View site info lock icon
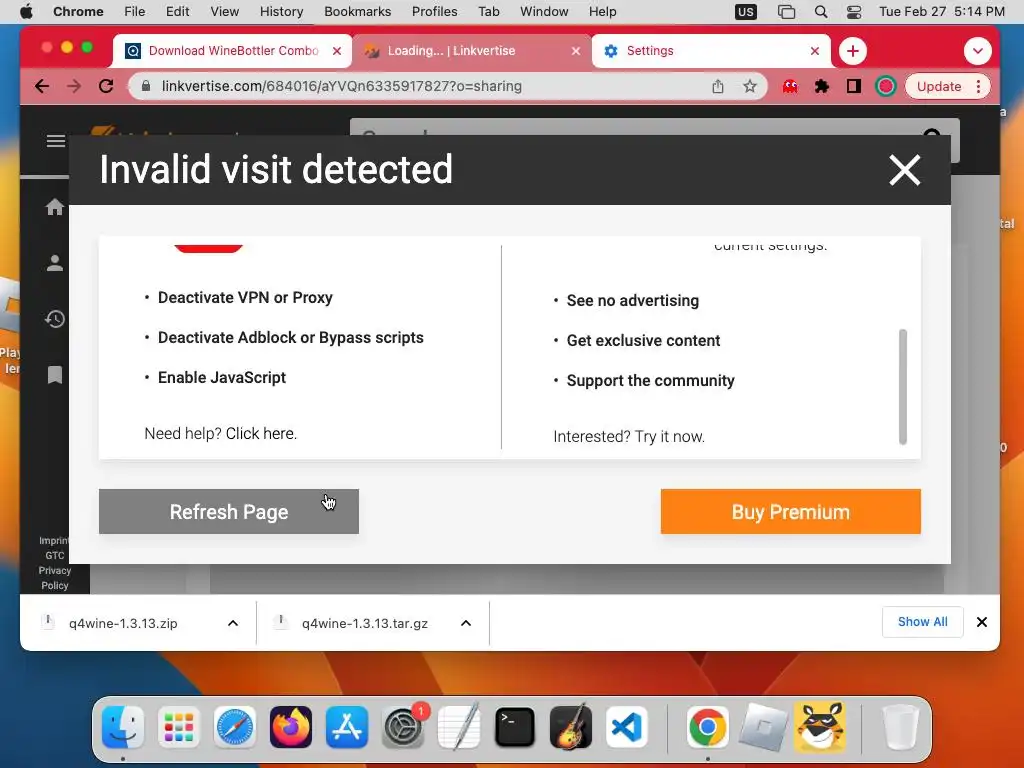The height and width of the screenshot is (768, 1024). click(x=146, y=86)
